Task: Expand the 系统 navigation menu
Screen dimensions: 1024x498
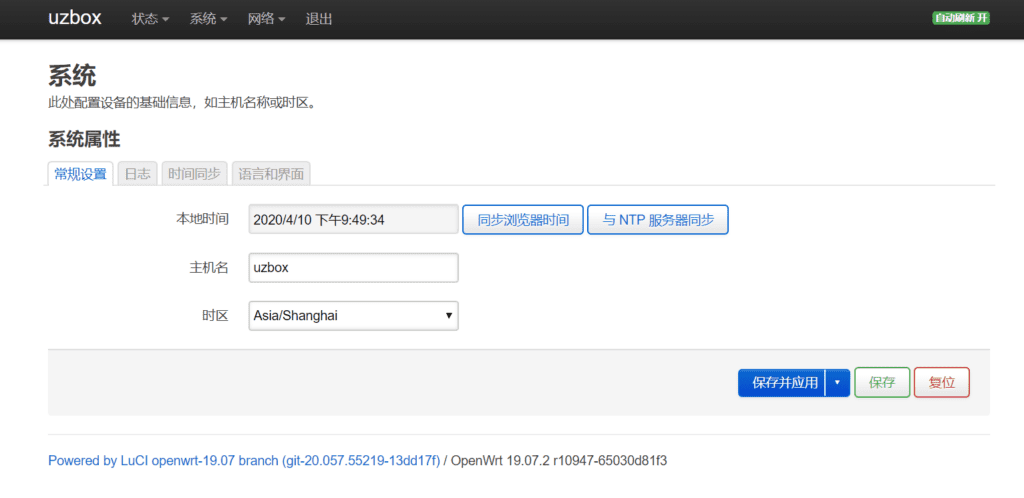Action: pyautogui.click(x=208, y=19)
